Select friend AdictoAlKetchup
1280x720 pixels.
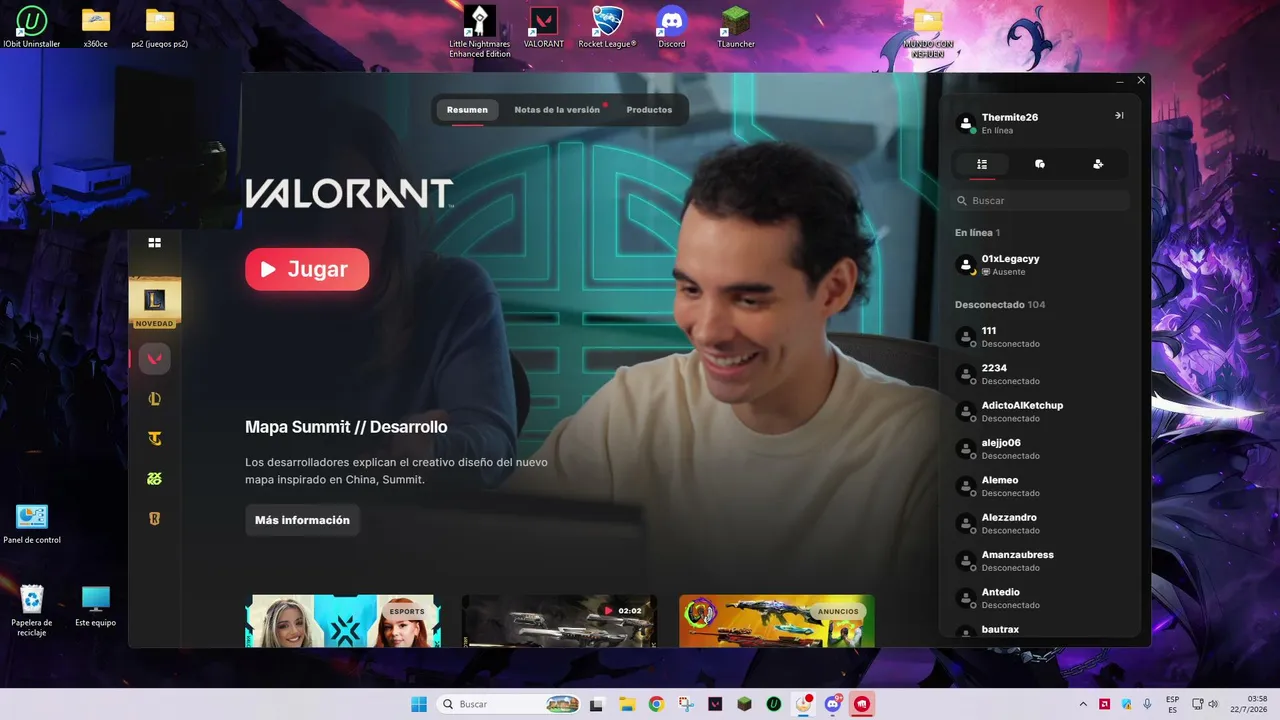[x=1040, y=411]
